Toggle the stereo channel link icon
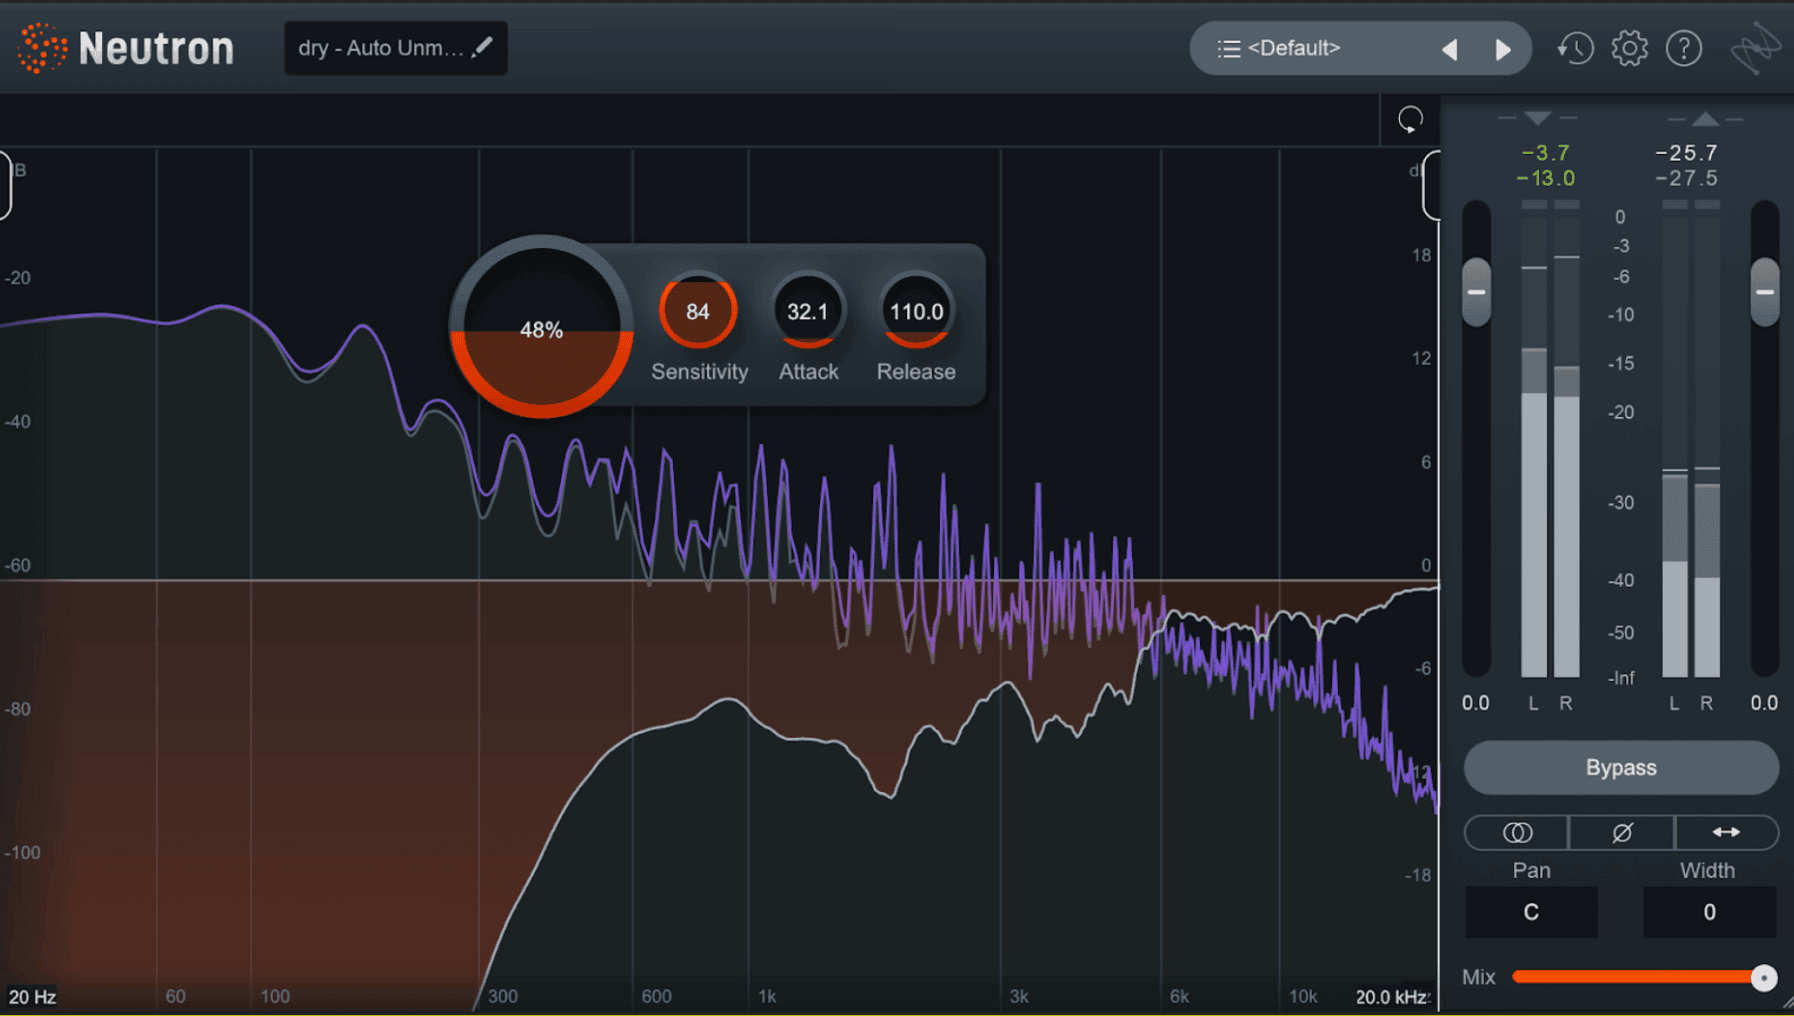 pos(1517,832)
